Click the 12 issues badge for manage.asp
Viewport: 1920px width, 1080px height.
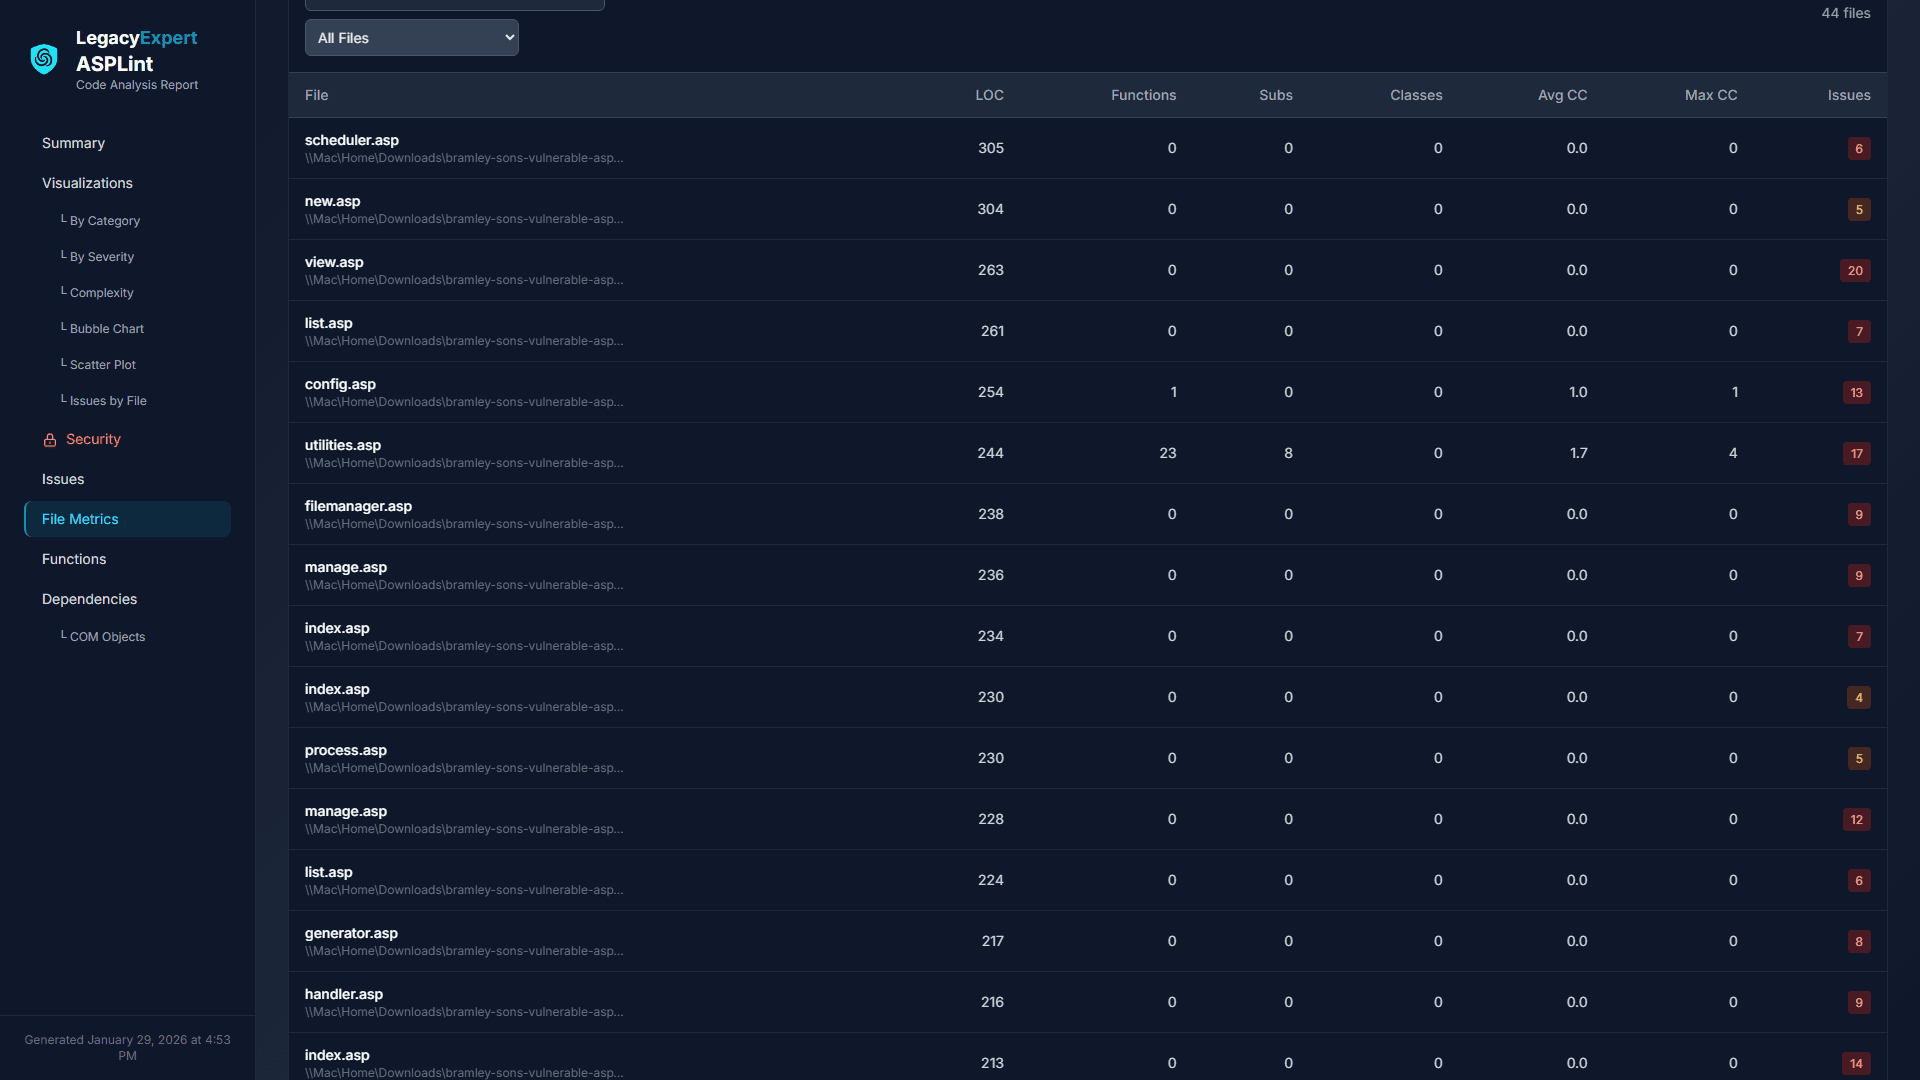[x=1856, y=820]
